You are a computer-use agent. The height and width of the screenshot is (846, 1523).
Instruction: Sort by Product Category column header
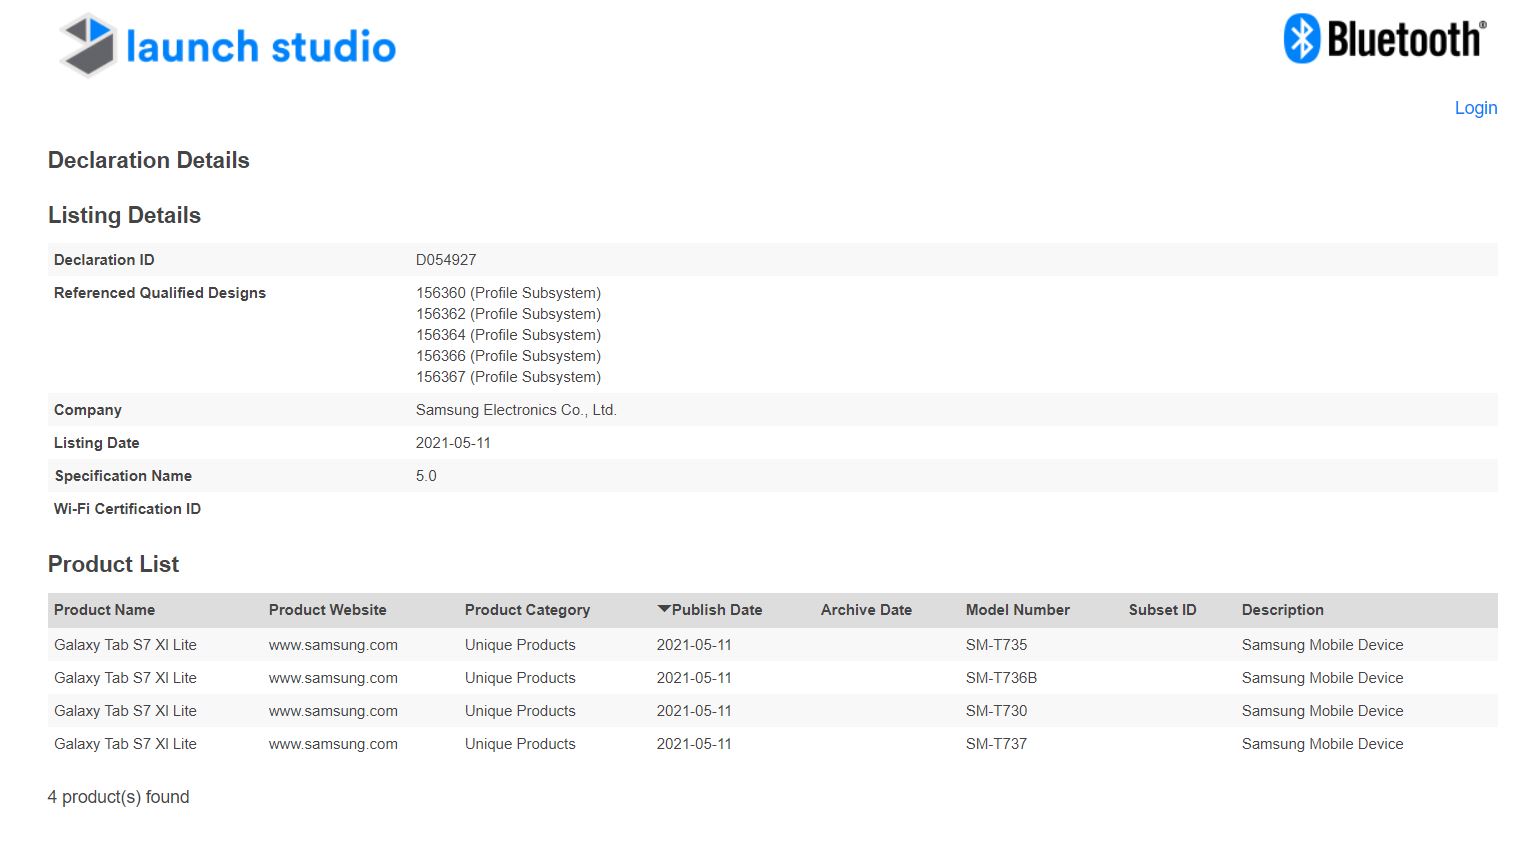pos(527,610)
